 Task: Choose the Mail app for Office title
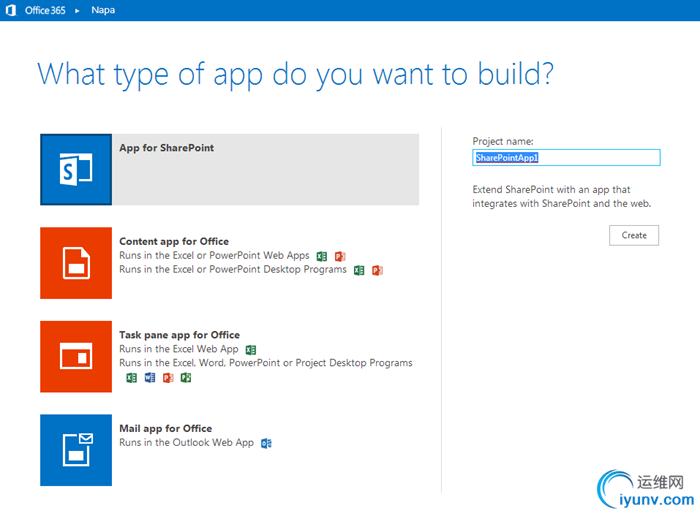click(x=166, y=429)
